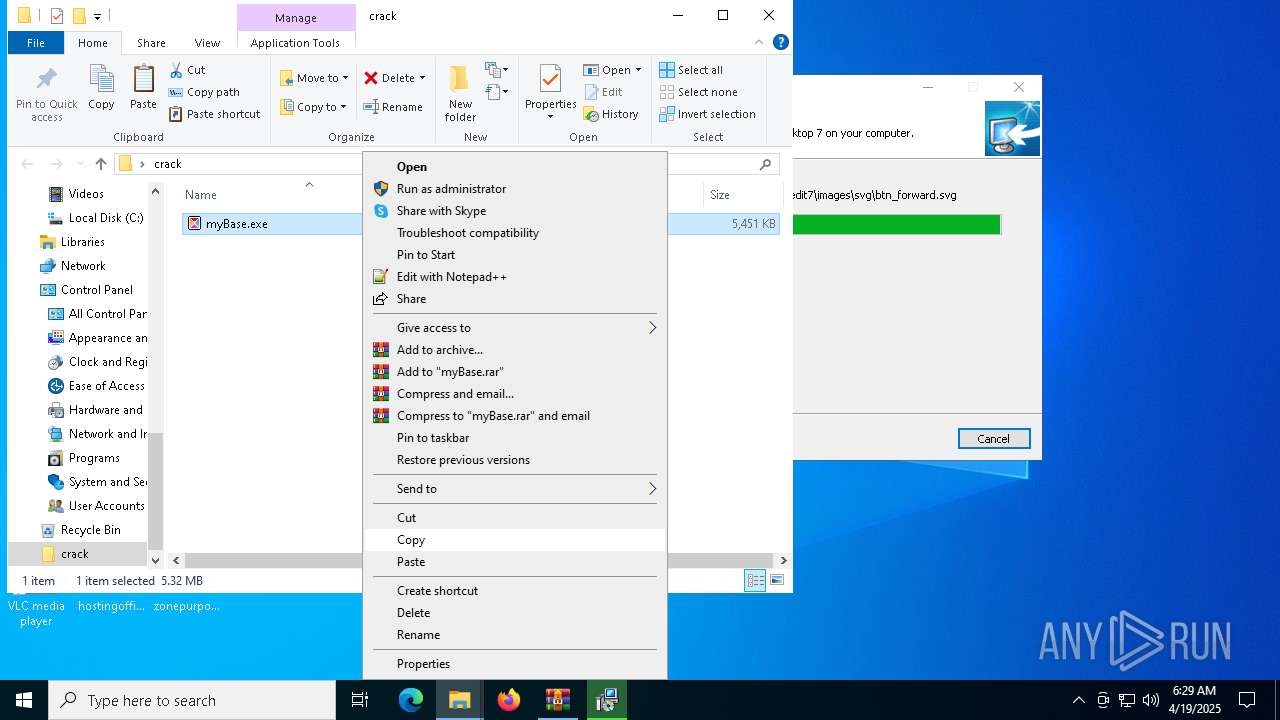
Task: Select Libraries in navigation pane
Action: 82,242
